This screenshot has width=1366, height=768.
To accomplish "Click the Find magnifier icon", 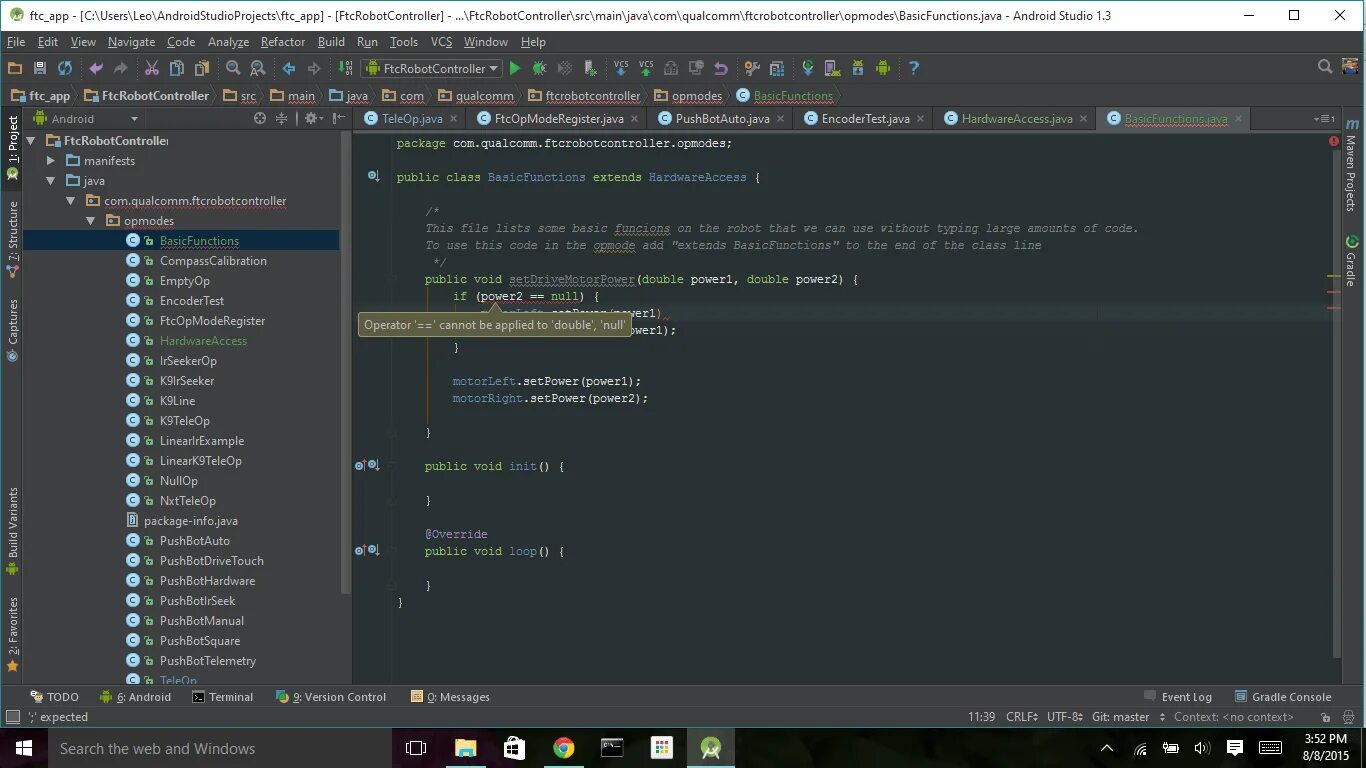I will click(x=233, y=68).
